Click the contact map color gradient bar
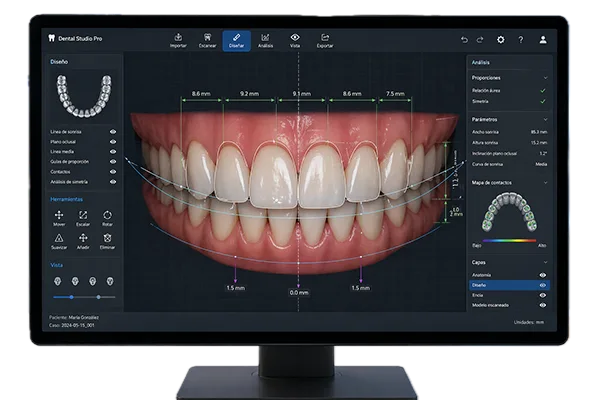The image size is (600, 400). click(509, 241)
